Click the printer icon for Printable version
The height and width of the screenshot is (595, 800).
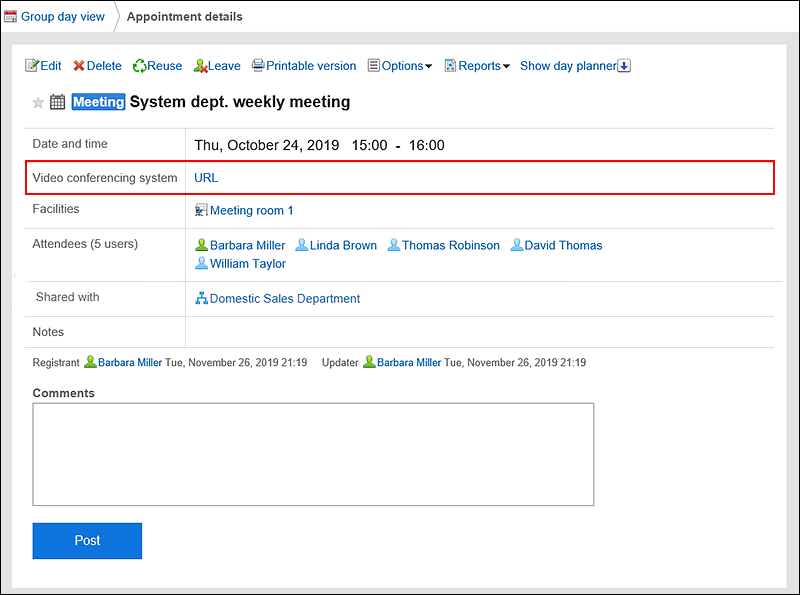coord(259,65)
